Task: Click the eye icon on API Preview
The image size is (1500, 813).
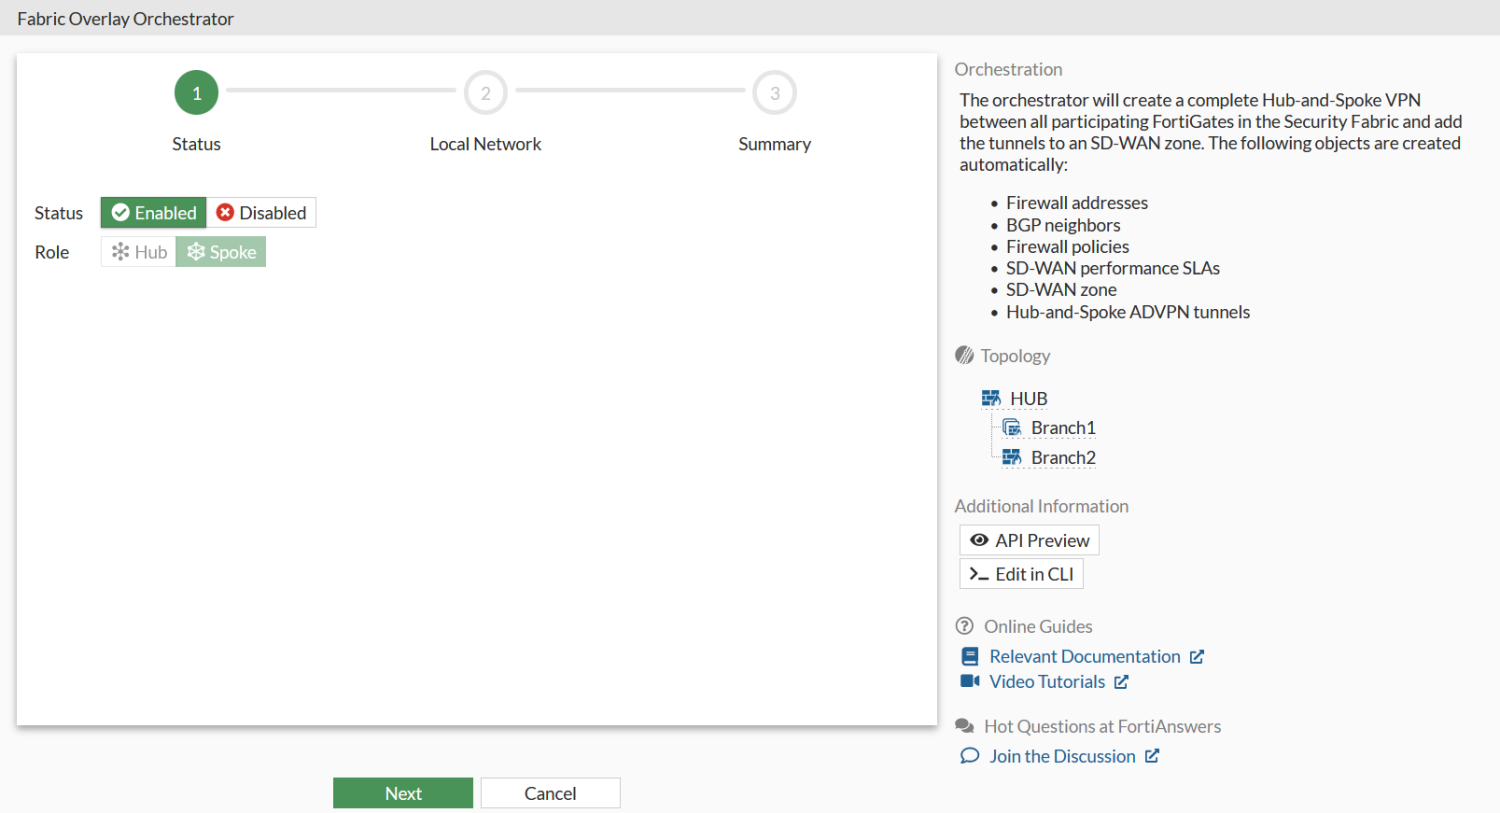Action: click(978, 540)
